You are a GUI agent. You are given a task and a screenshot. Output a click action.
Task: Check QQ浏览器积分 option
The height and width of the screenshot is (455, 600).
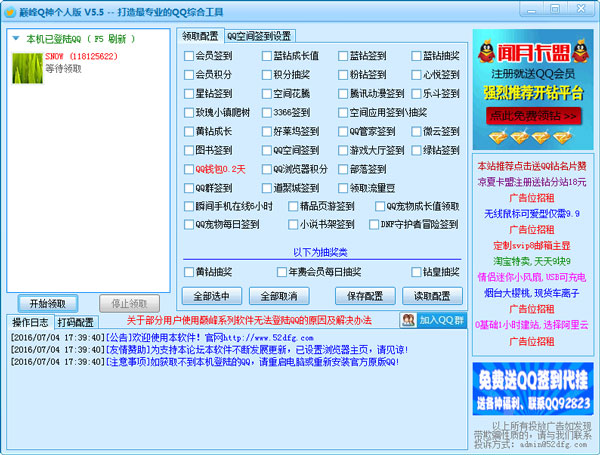[x=267, y=169]
